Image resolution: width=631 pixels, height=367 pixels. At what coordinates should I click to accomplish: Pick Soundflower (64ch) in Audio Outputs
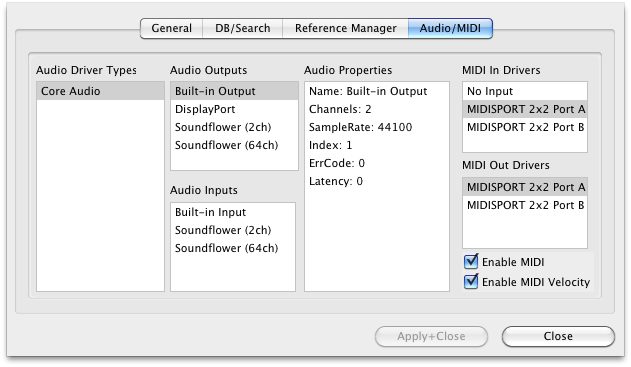coord(234,145)
